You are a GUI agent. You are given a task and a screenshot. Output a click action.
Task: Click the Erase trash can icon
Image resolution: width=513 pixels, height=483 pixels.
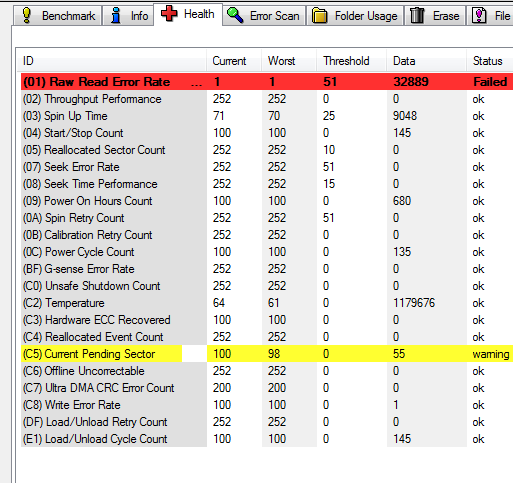tap(417, 15)
